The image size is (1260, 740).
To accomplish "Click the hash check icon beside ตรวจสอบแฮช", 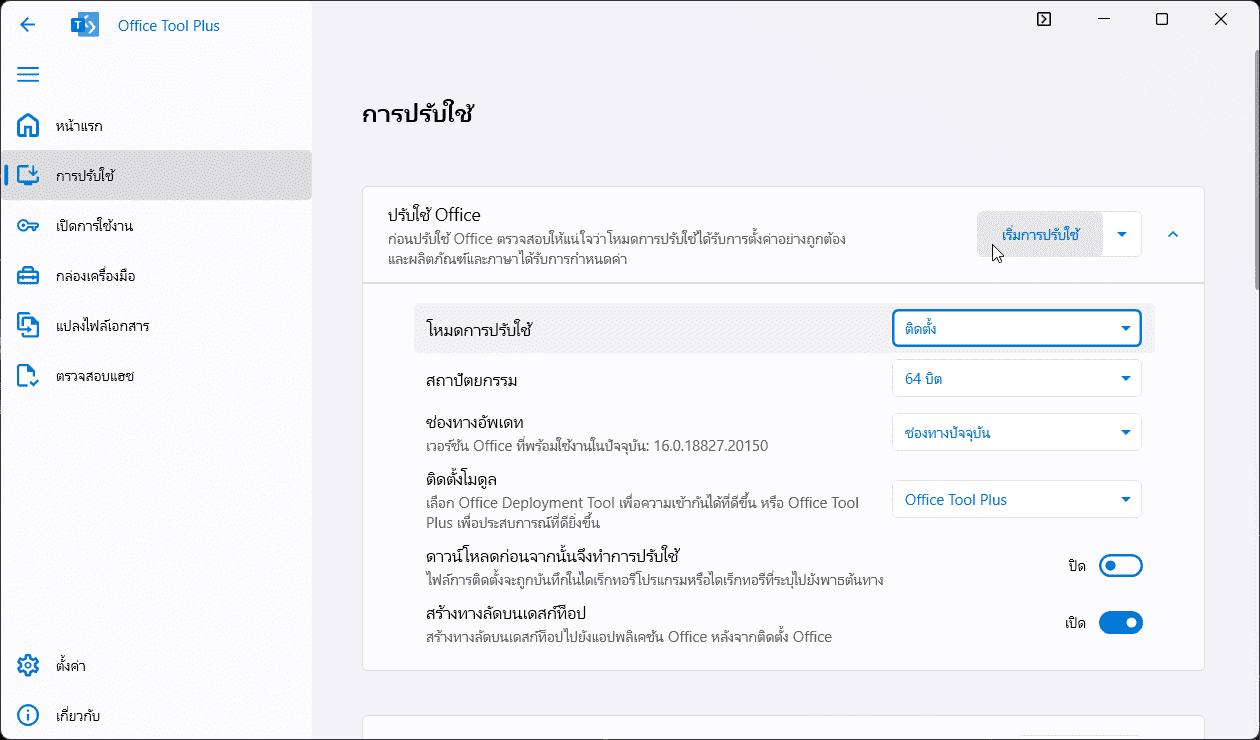I will pyautogui.click(x=28, y=376).
